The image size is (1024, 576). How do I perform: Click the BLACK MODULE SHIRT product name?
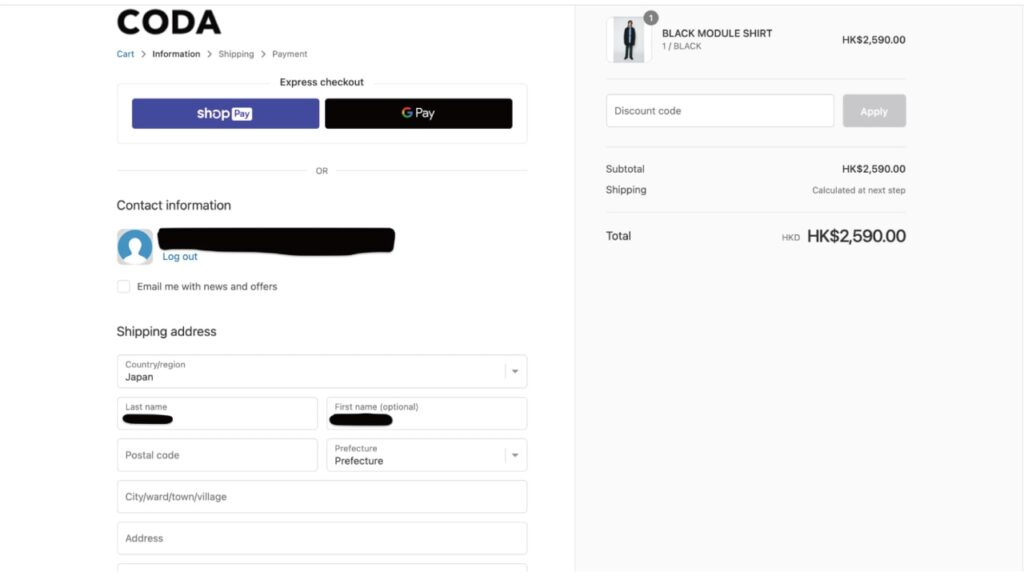[716, 33]
